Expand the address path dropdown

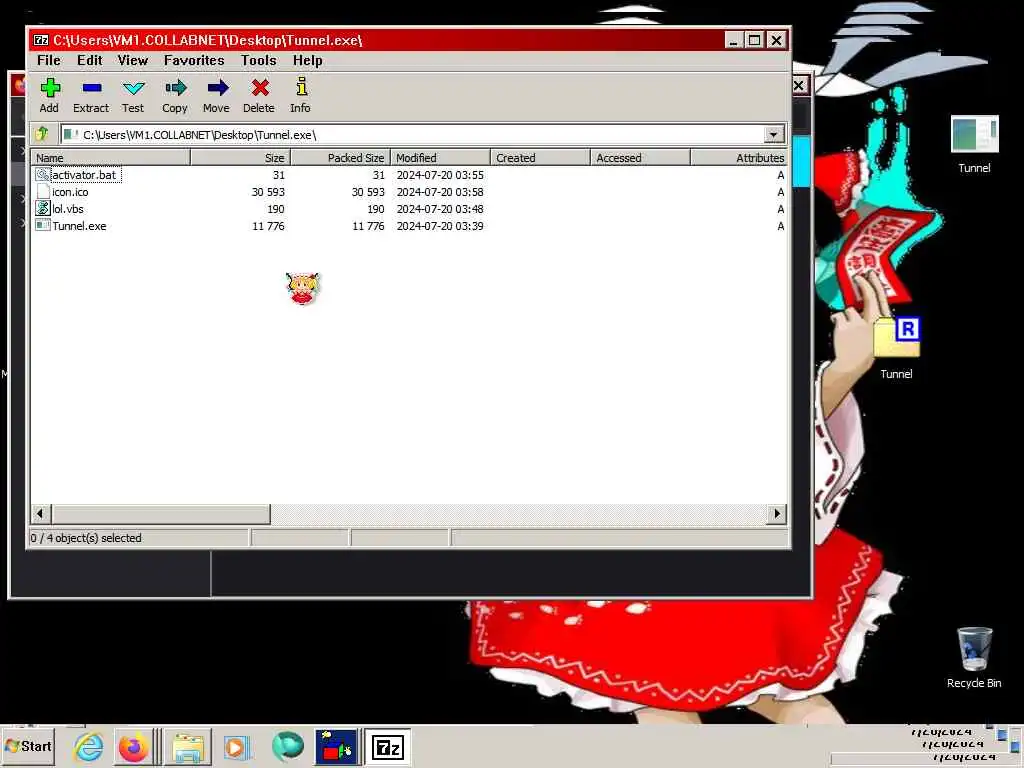click(x=773, y=135)
